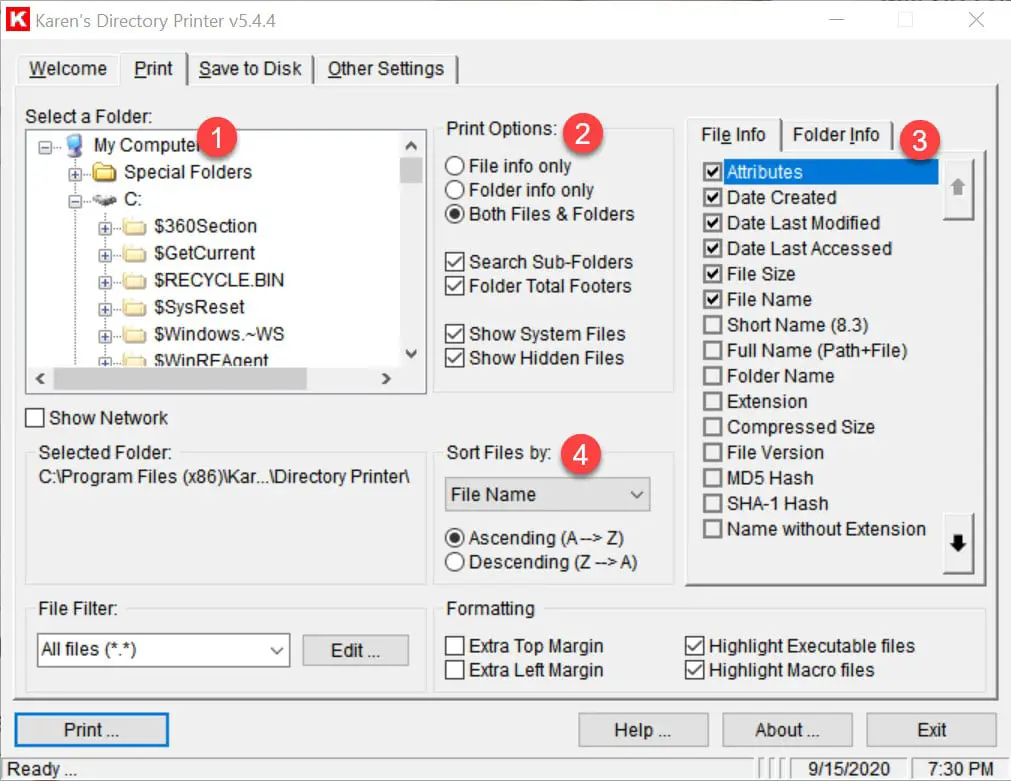The image size is (1011, 781).
Task: Check File Version field
Action: [x=712, y=453]
